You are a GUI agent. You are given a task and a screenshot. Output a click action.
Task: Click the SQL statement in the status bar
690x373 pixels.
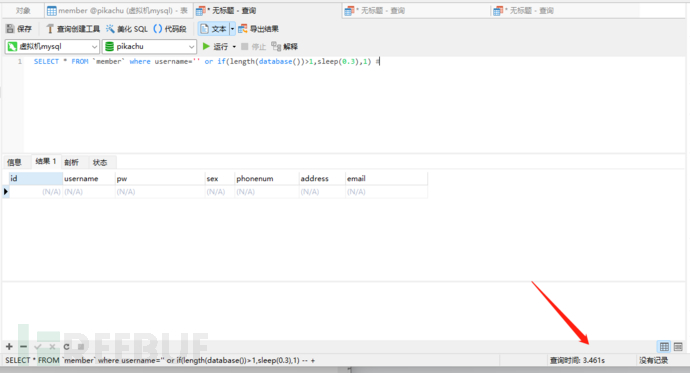[x=160, y=360]
